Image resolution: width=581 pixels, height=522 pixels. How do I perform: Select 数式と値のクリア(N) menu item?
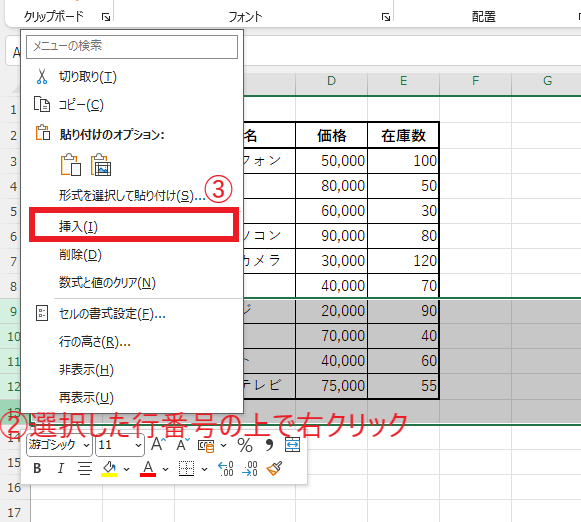132,283
